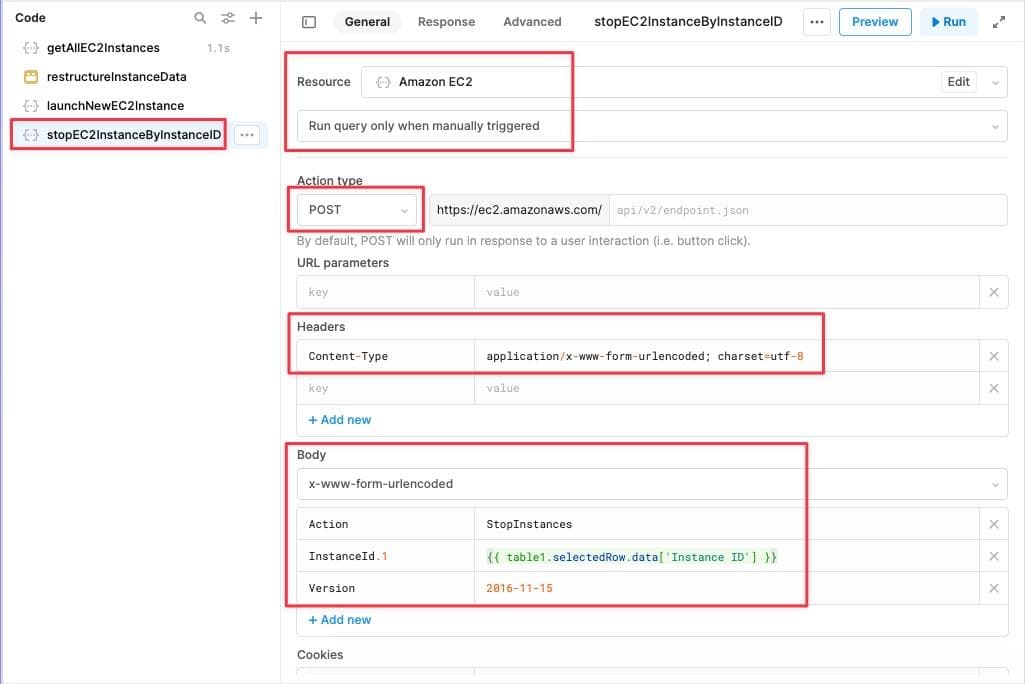Viewport: 1025px width, 684px height.
Task: Open options menu for stopEC2InstanceByInstanceID query
Action: click(247, 134)
